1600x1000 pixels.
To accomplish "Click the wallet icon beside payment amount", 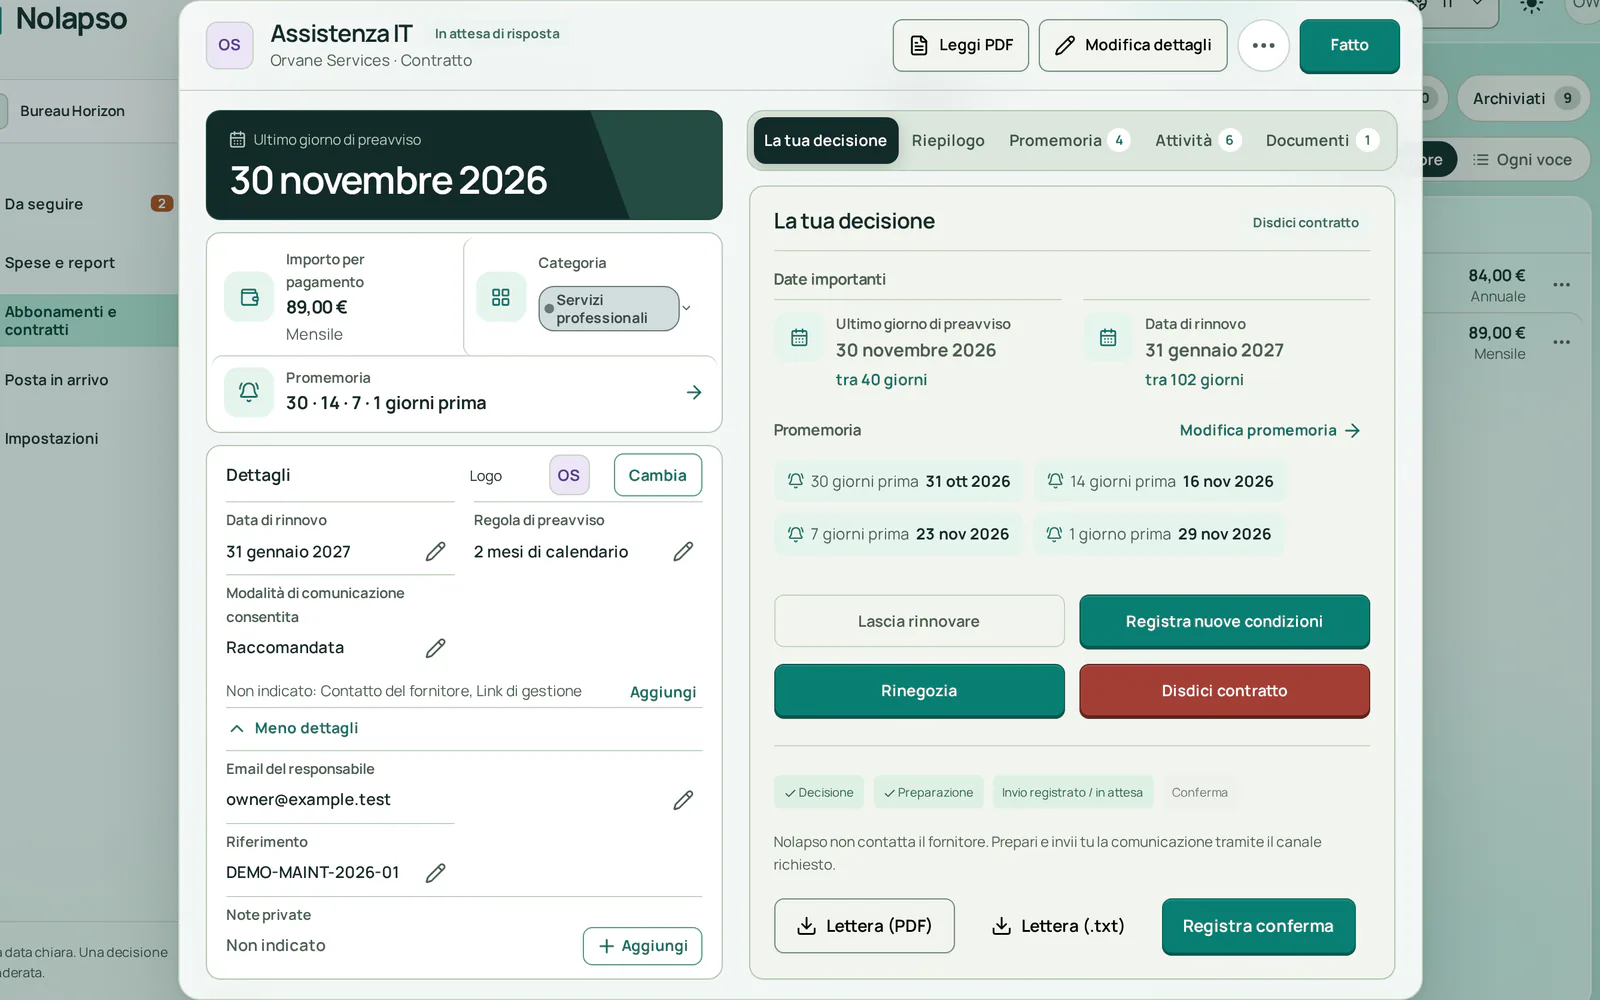I will point(249,297).
